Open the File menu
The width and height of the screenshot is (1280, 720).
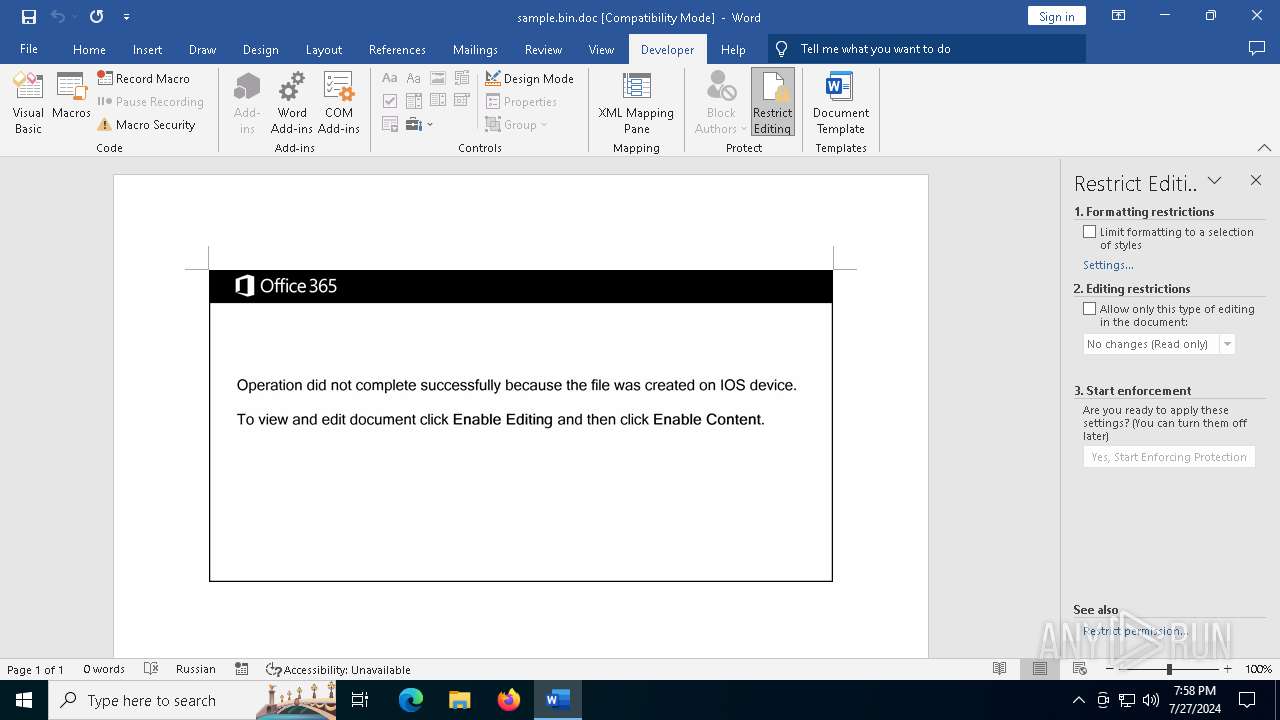click(x=29, y=49)
